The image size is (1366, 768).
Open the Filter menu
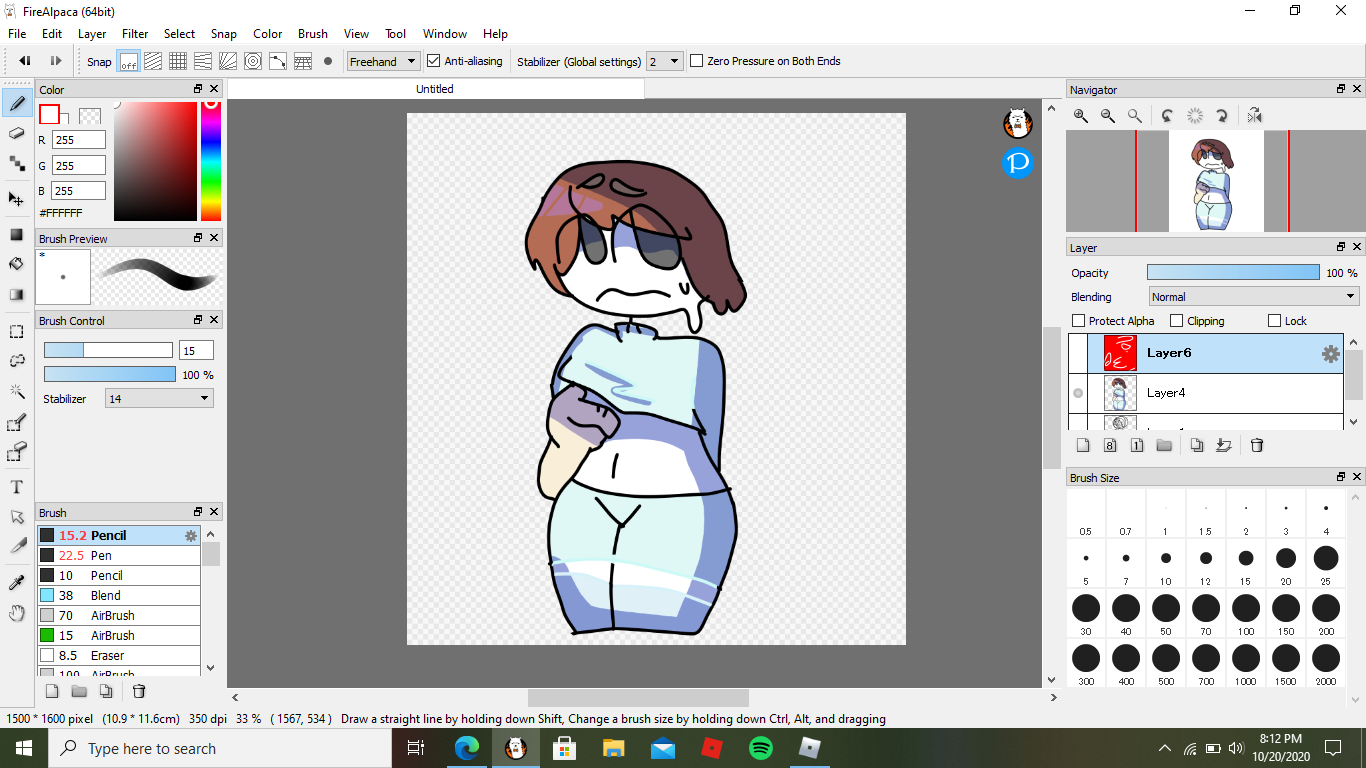click(x=135, y=33)
